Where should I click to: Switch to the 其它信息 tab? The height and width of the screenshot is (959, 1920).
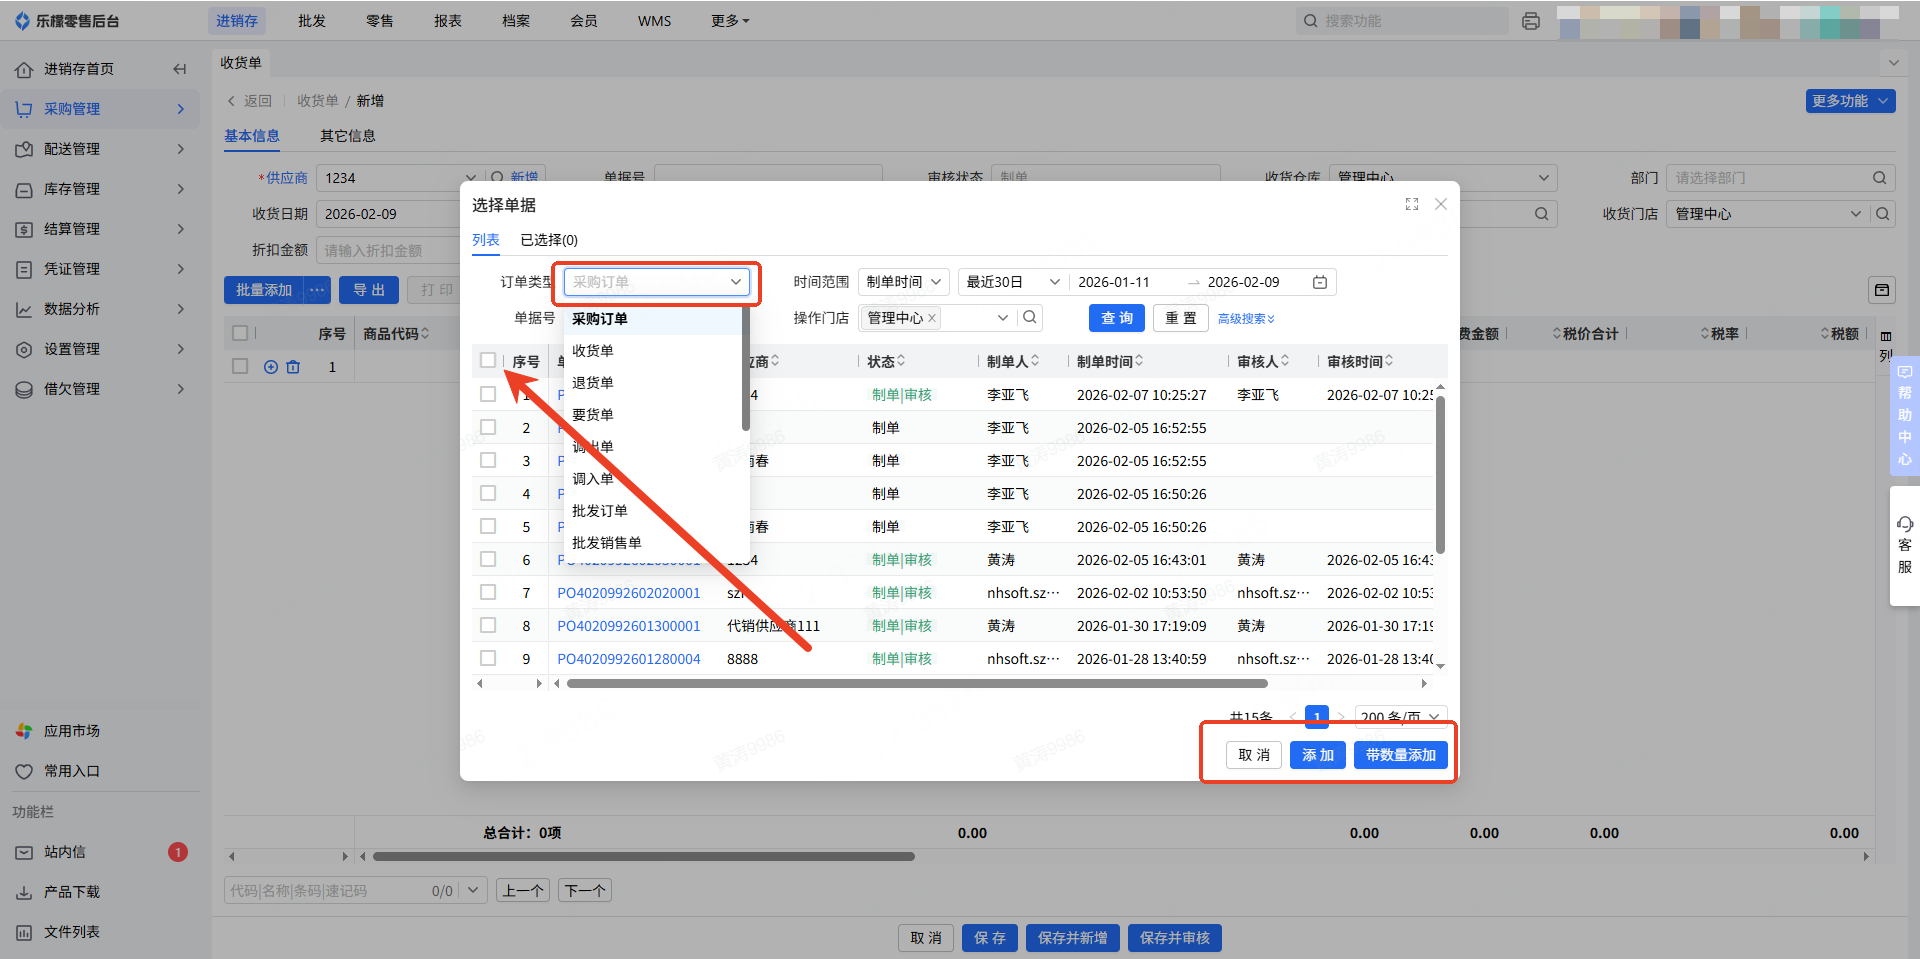pos(348,136)
